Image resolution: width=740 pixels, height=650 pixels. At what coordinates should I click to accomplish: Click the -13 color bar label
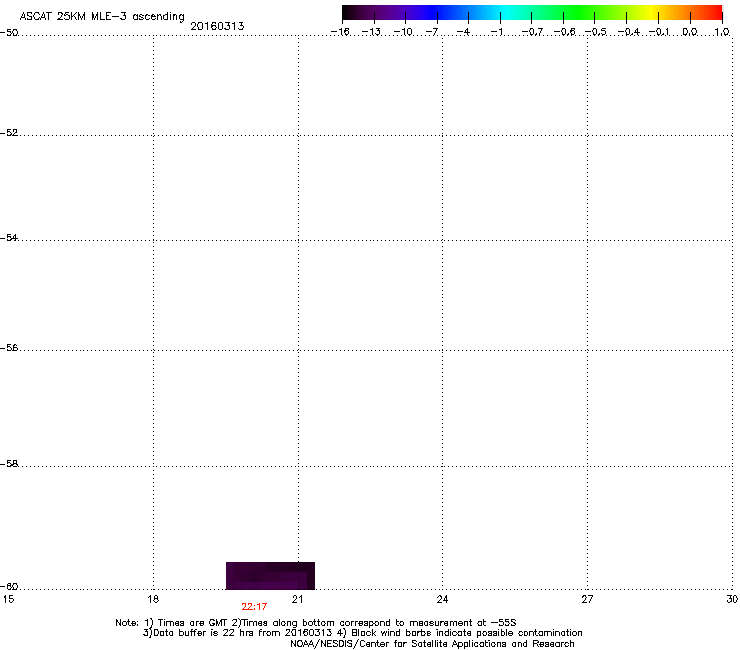(371, 32)
